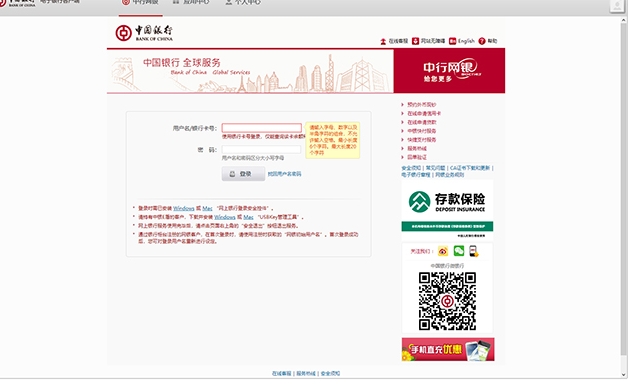Viewport: 628px width, 385px height.
Task: Open footer 服务市场 link
Action: pos(306,373)
